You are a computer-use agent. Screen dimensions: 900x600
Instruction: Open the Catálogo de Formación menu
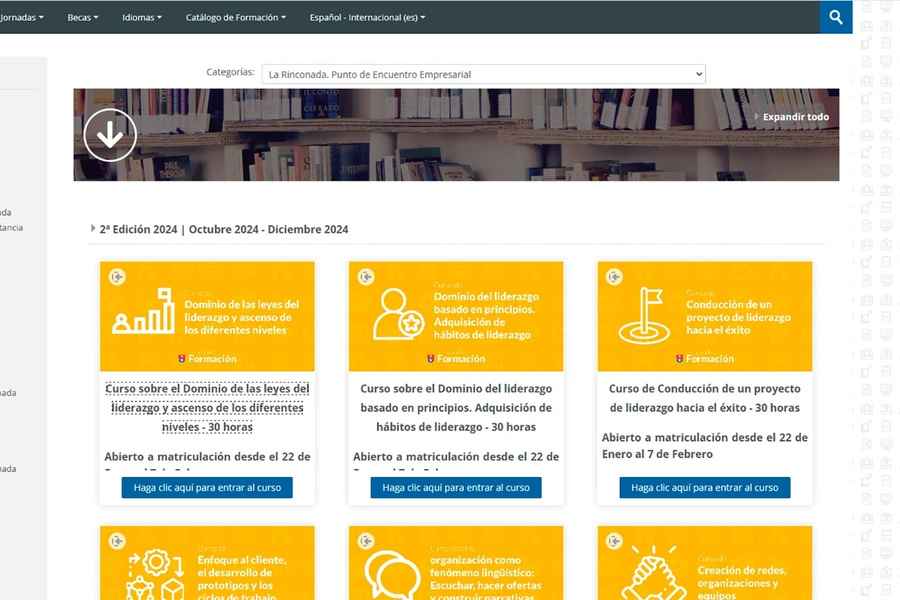pyautogui.click(x=235, y=17)
